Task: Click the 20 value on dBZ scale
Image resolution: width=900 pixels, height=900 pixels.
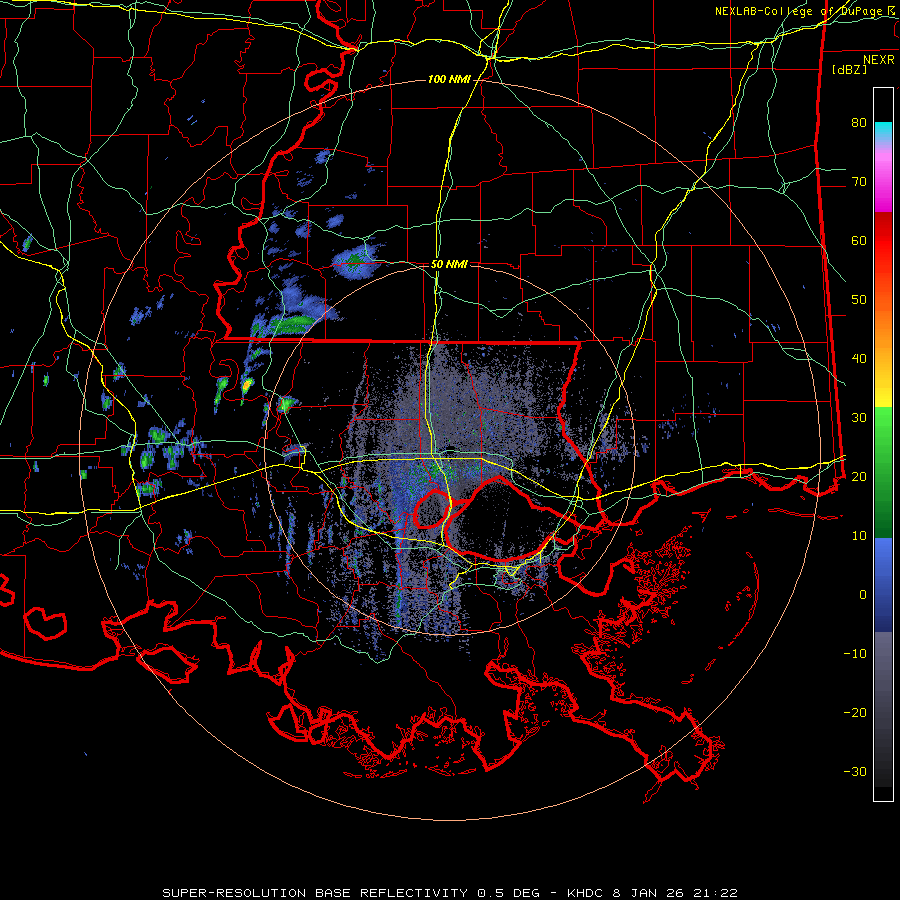Action: (x=859, y=476)
